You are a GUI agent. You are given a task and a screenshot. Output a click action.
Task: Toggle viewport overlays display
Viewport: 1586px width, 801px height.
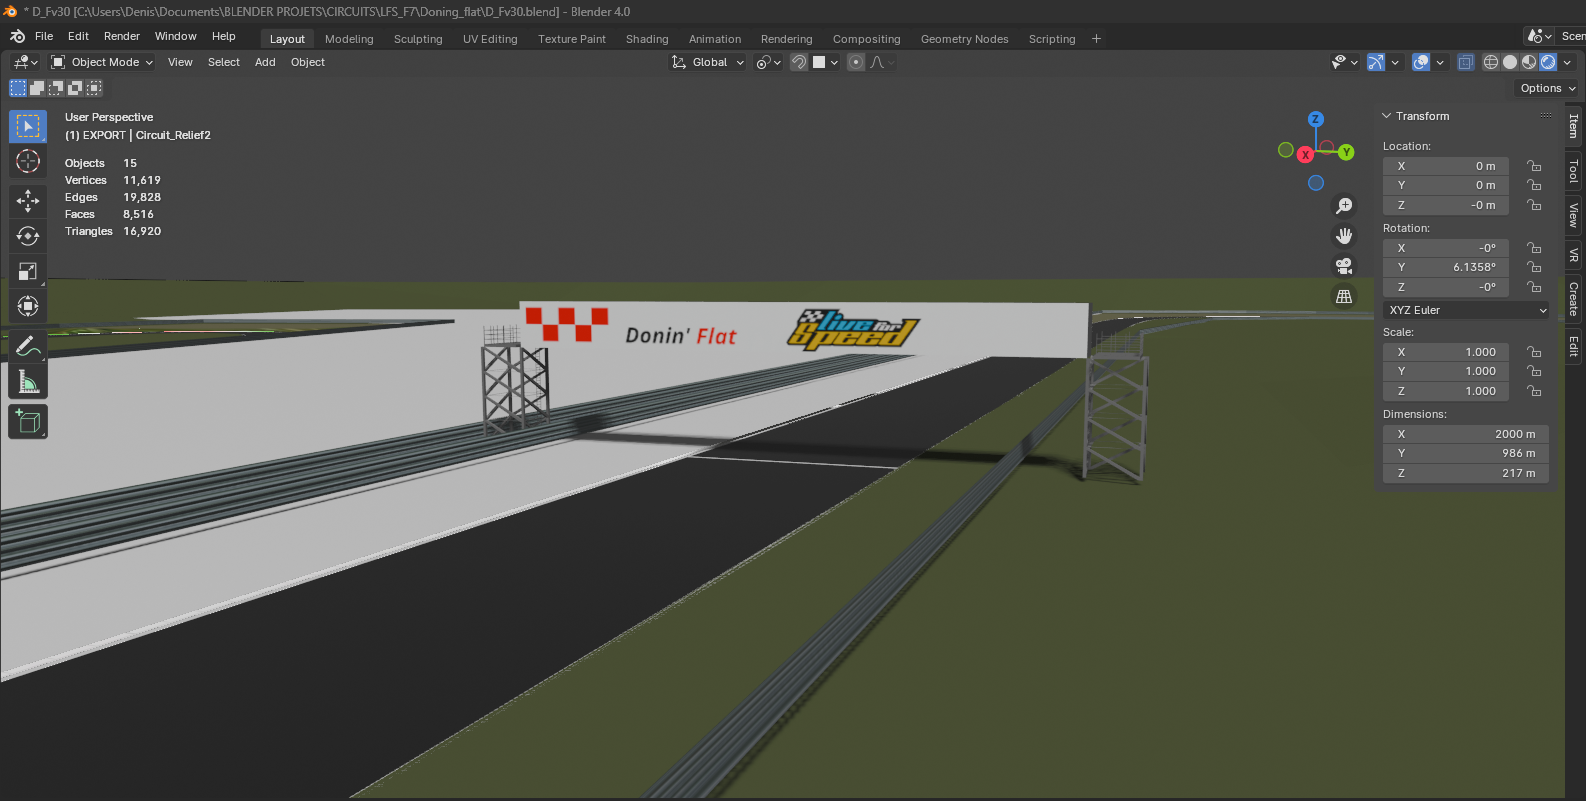pyautogui.click(x=1421, y=62)
